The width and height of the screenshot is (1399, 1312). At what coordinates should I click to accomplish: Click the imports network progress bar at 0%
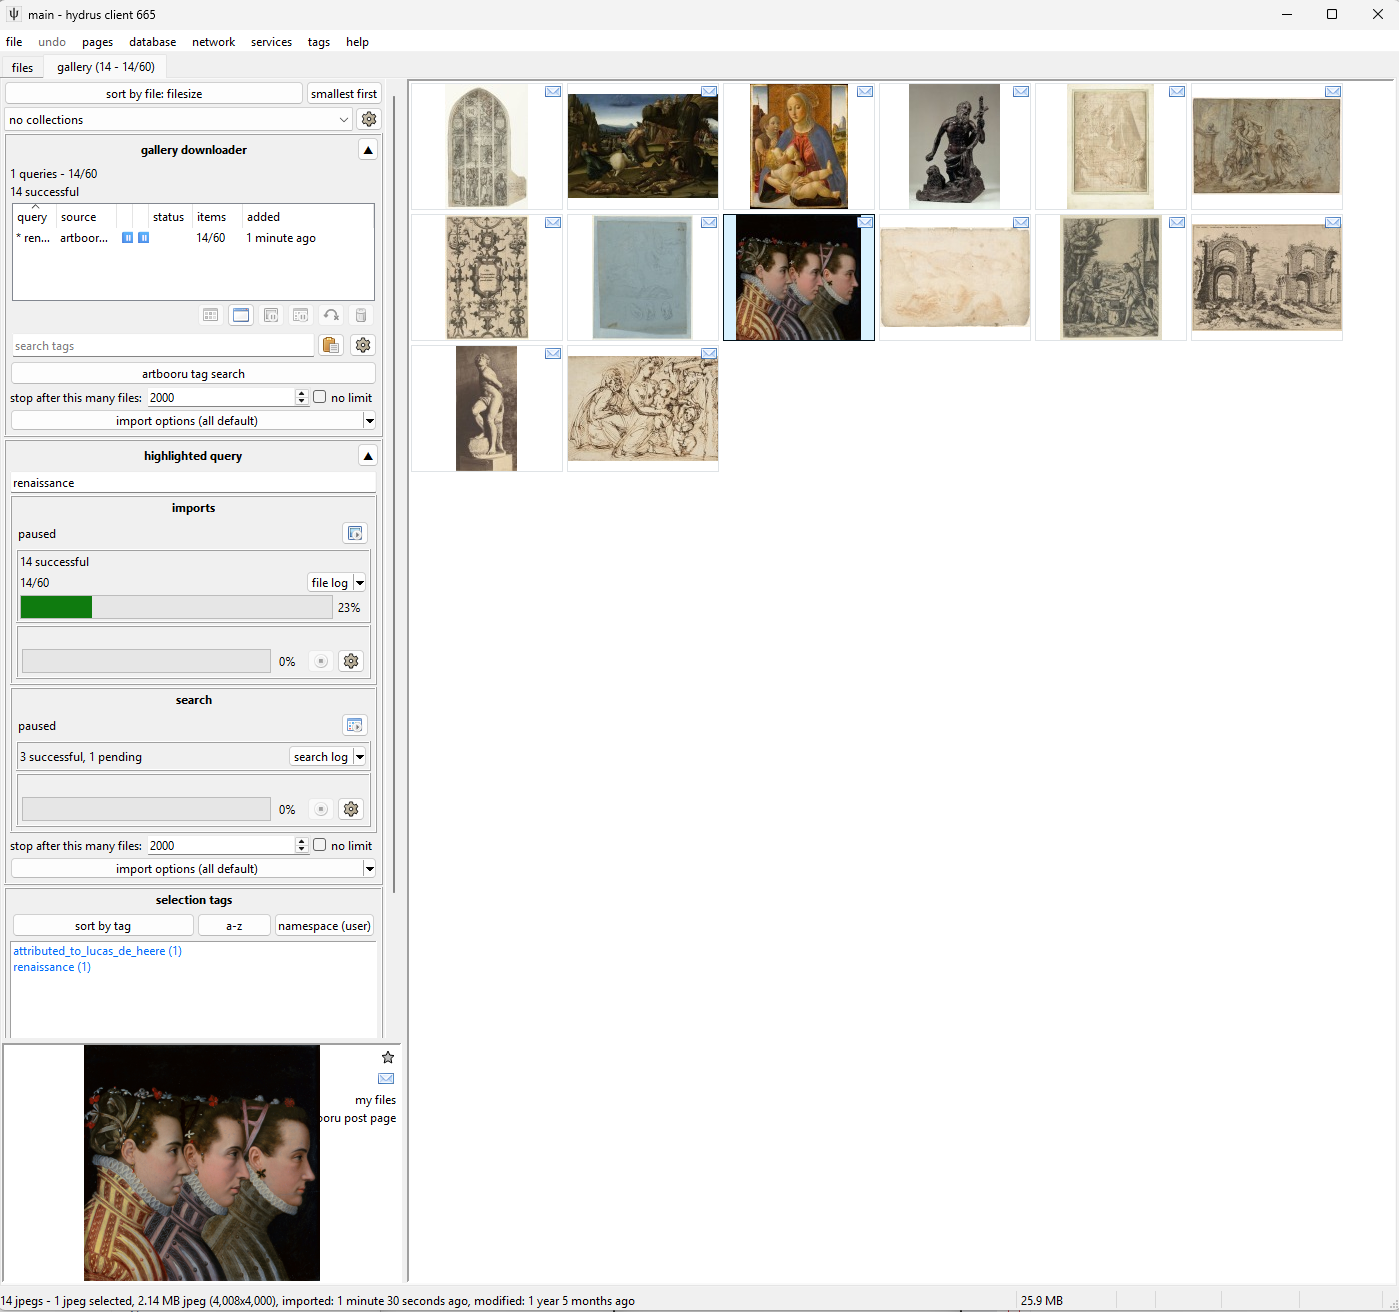pyautogui.click(x=146, y=661)
